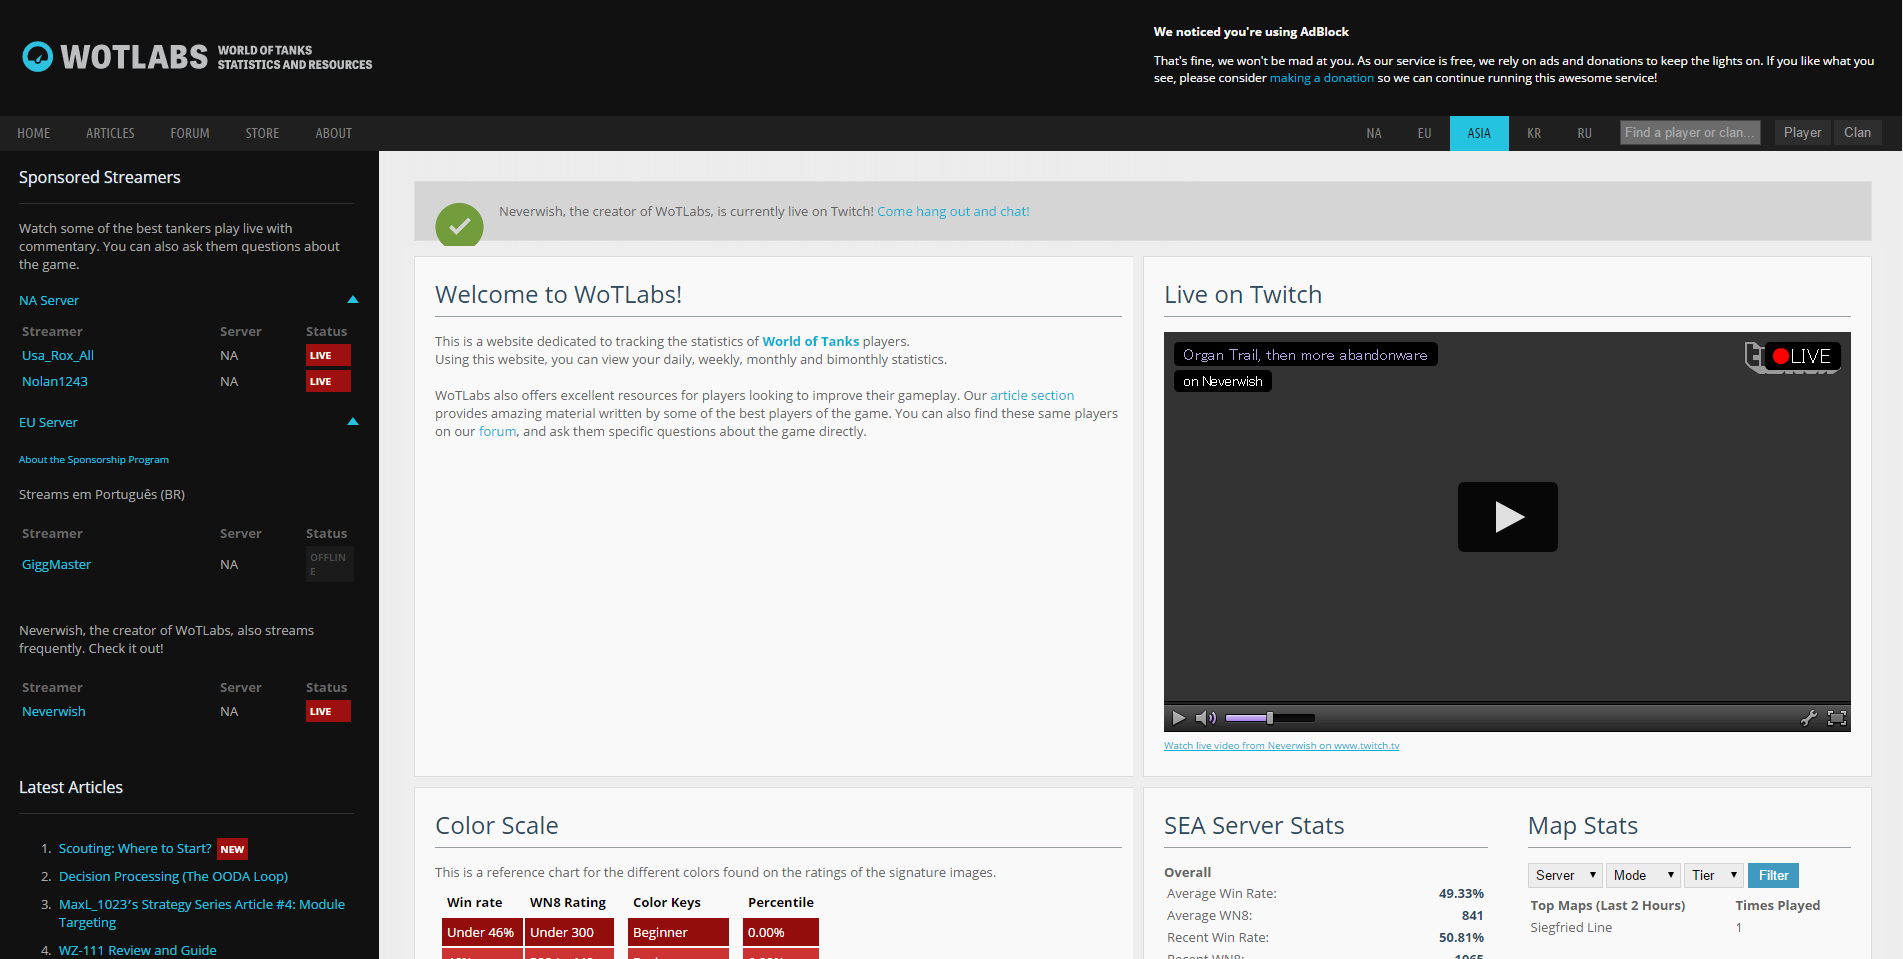
Task: Open the FORUM menu item
Action: (x=190, y=133)
